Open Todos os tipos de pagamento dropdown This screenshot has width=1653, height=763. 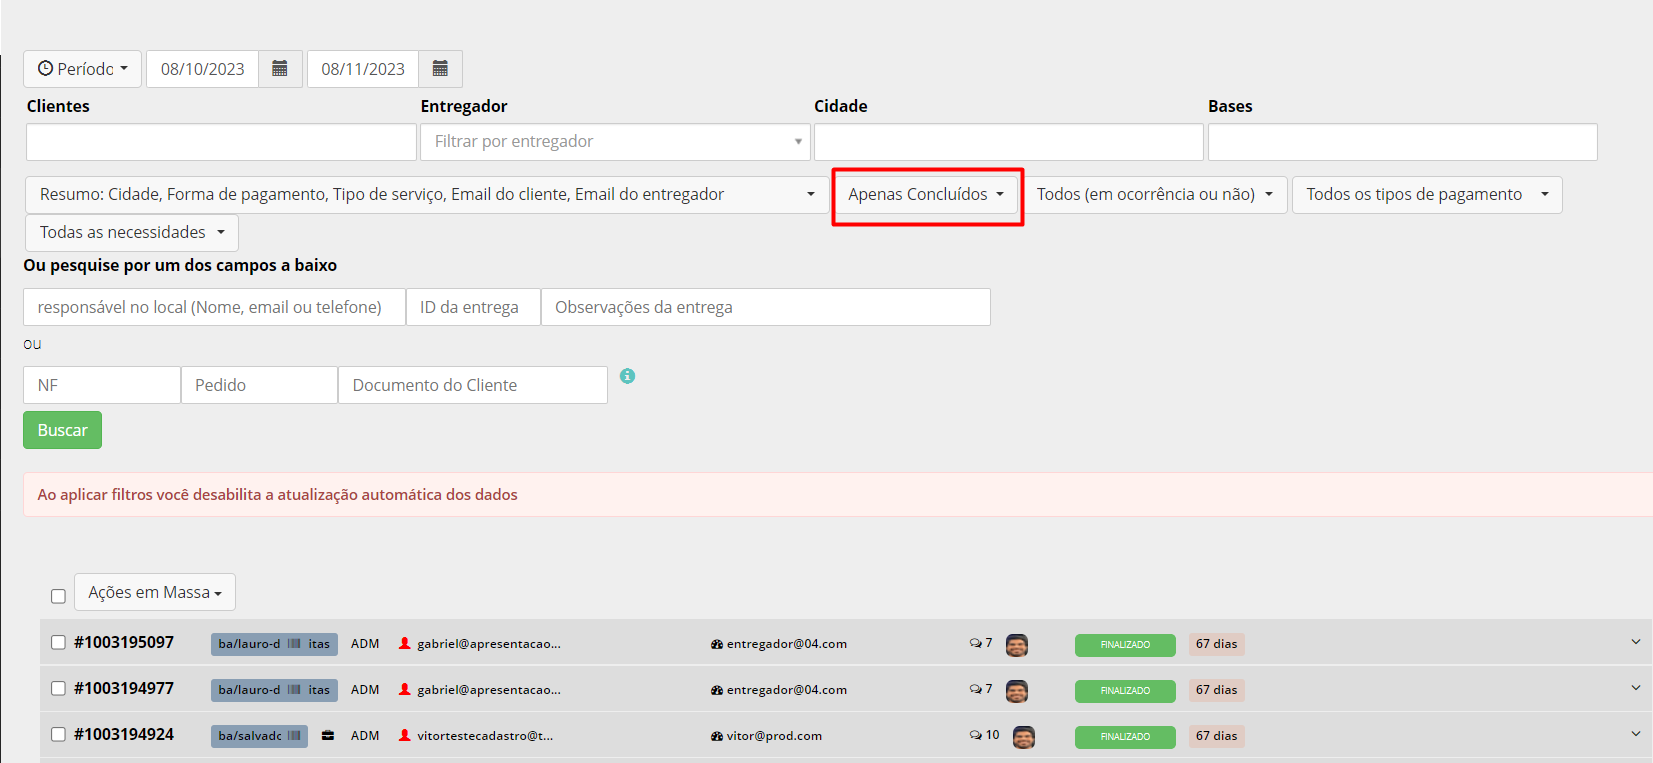click(1427, 195)
